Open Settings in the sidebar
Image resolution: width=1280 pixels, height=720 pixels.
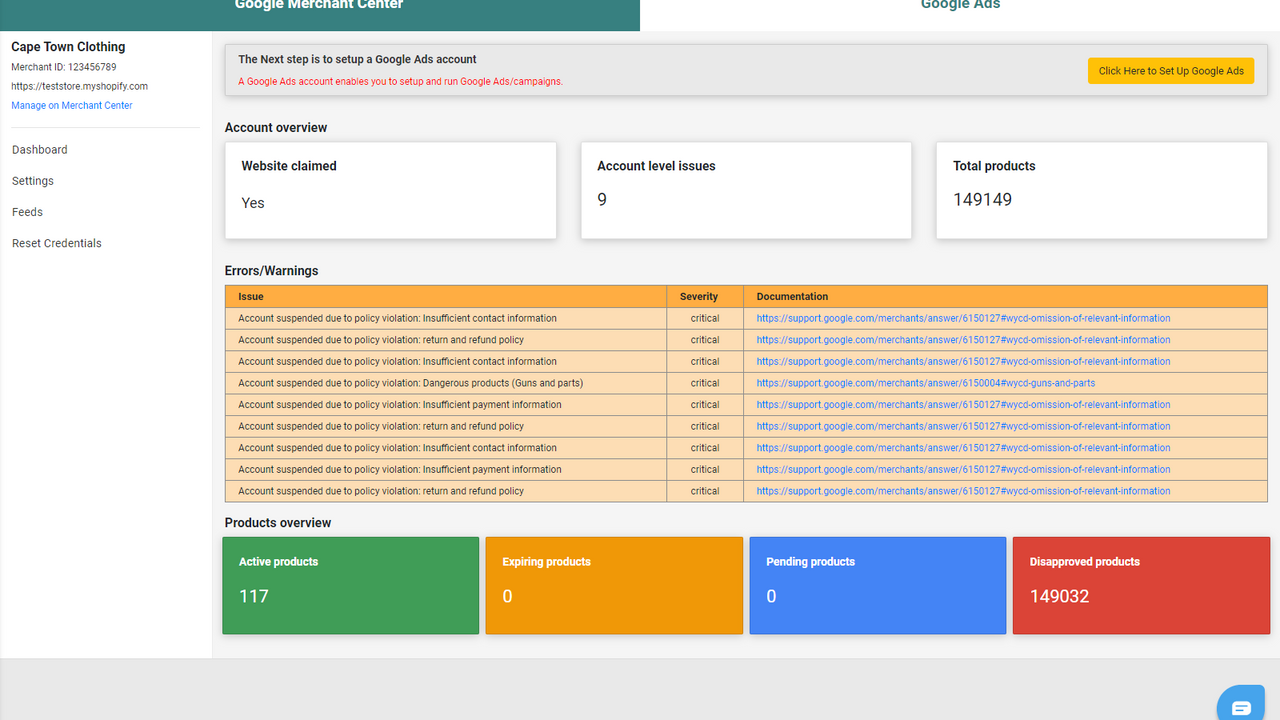[33, 181]
